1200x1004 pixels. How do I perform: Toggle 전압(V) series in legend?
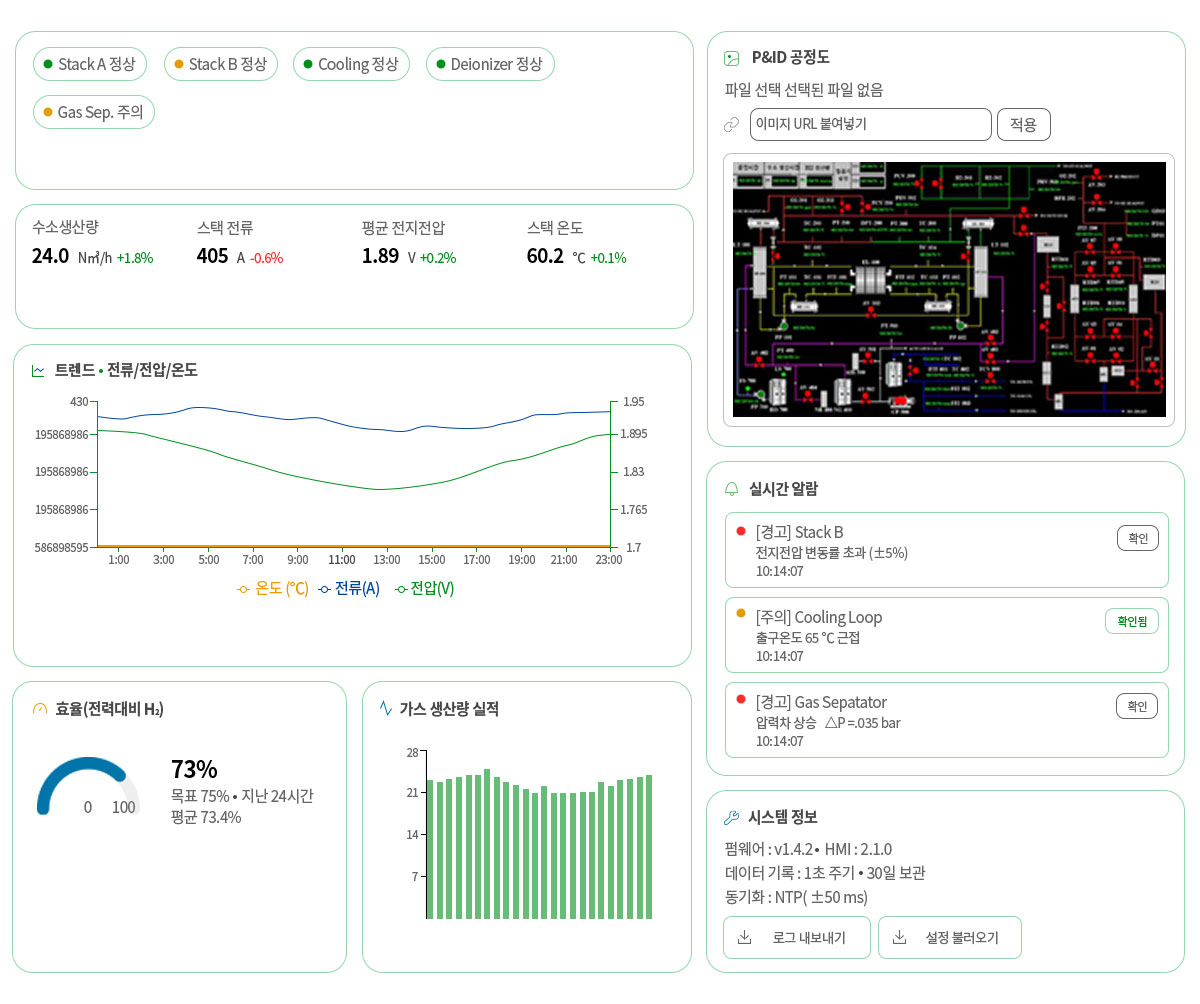tap(424, 588)
